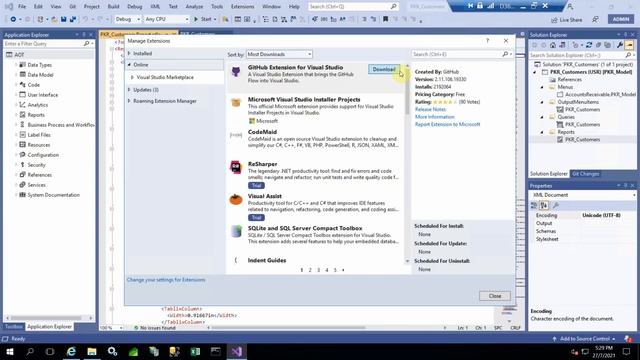The image size is (640, 360).
Task: Download the GitHub Extension for Visual Studio
Action: point(384,69)
